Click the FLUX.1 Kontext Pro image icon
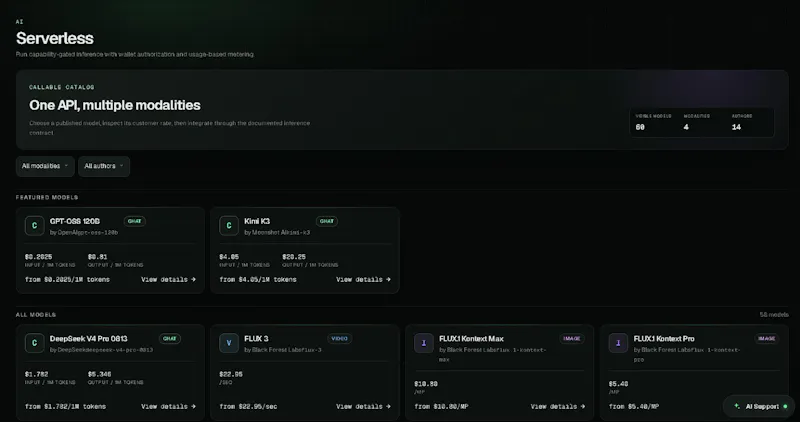800x422 pixels. coord(618,343)
